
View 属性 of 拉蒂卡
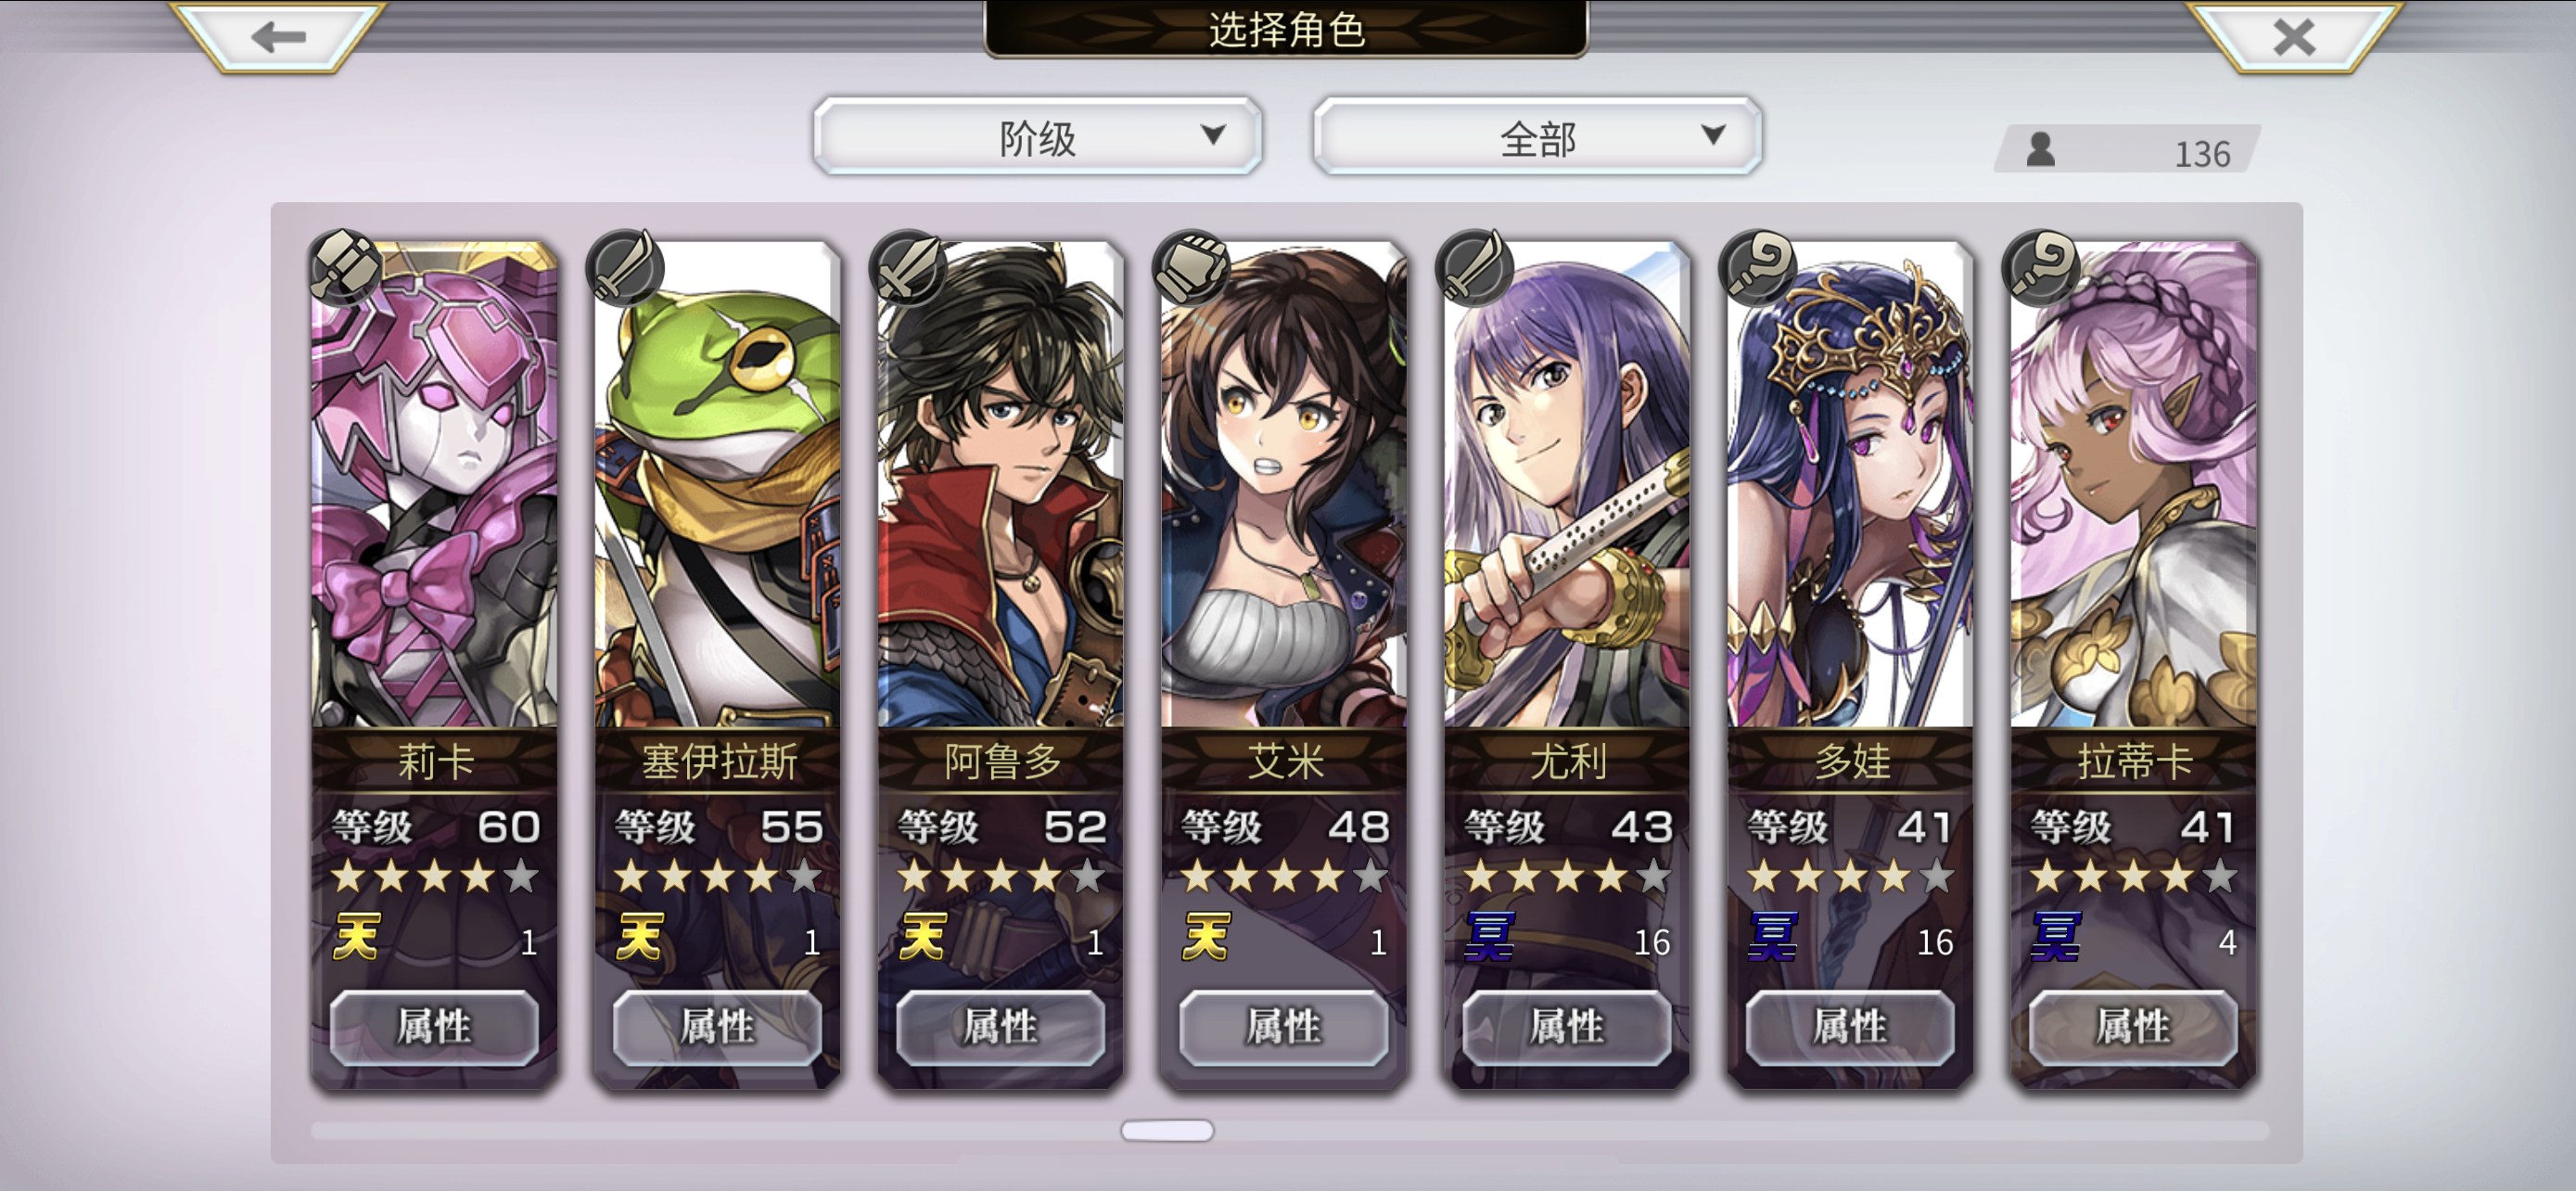point(2133,1027)
